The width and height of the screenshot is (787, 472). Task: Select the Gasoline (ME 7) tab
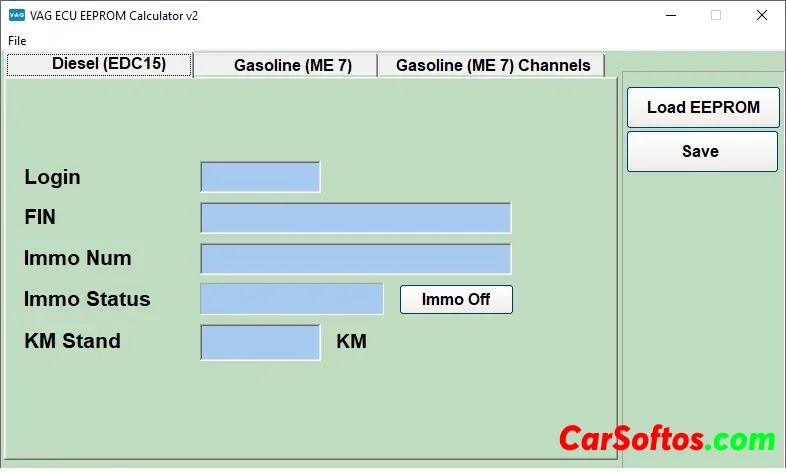(292, 65)
